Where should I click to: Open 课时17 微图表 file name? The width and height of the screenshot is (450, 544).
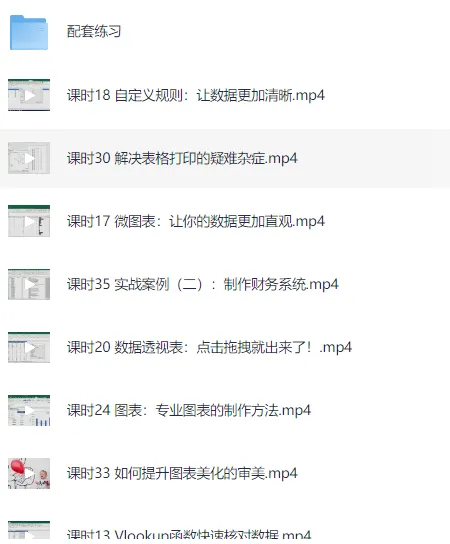pos(196,221)
